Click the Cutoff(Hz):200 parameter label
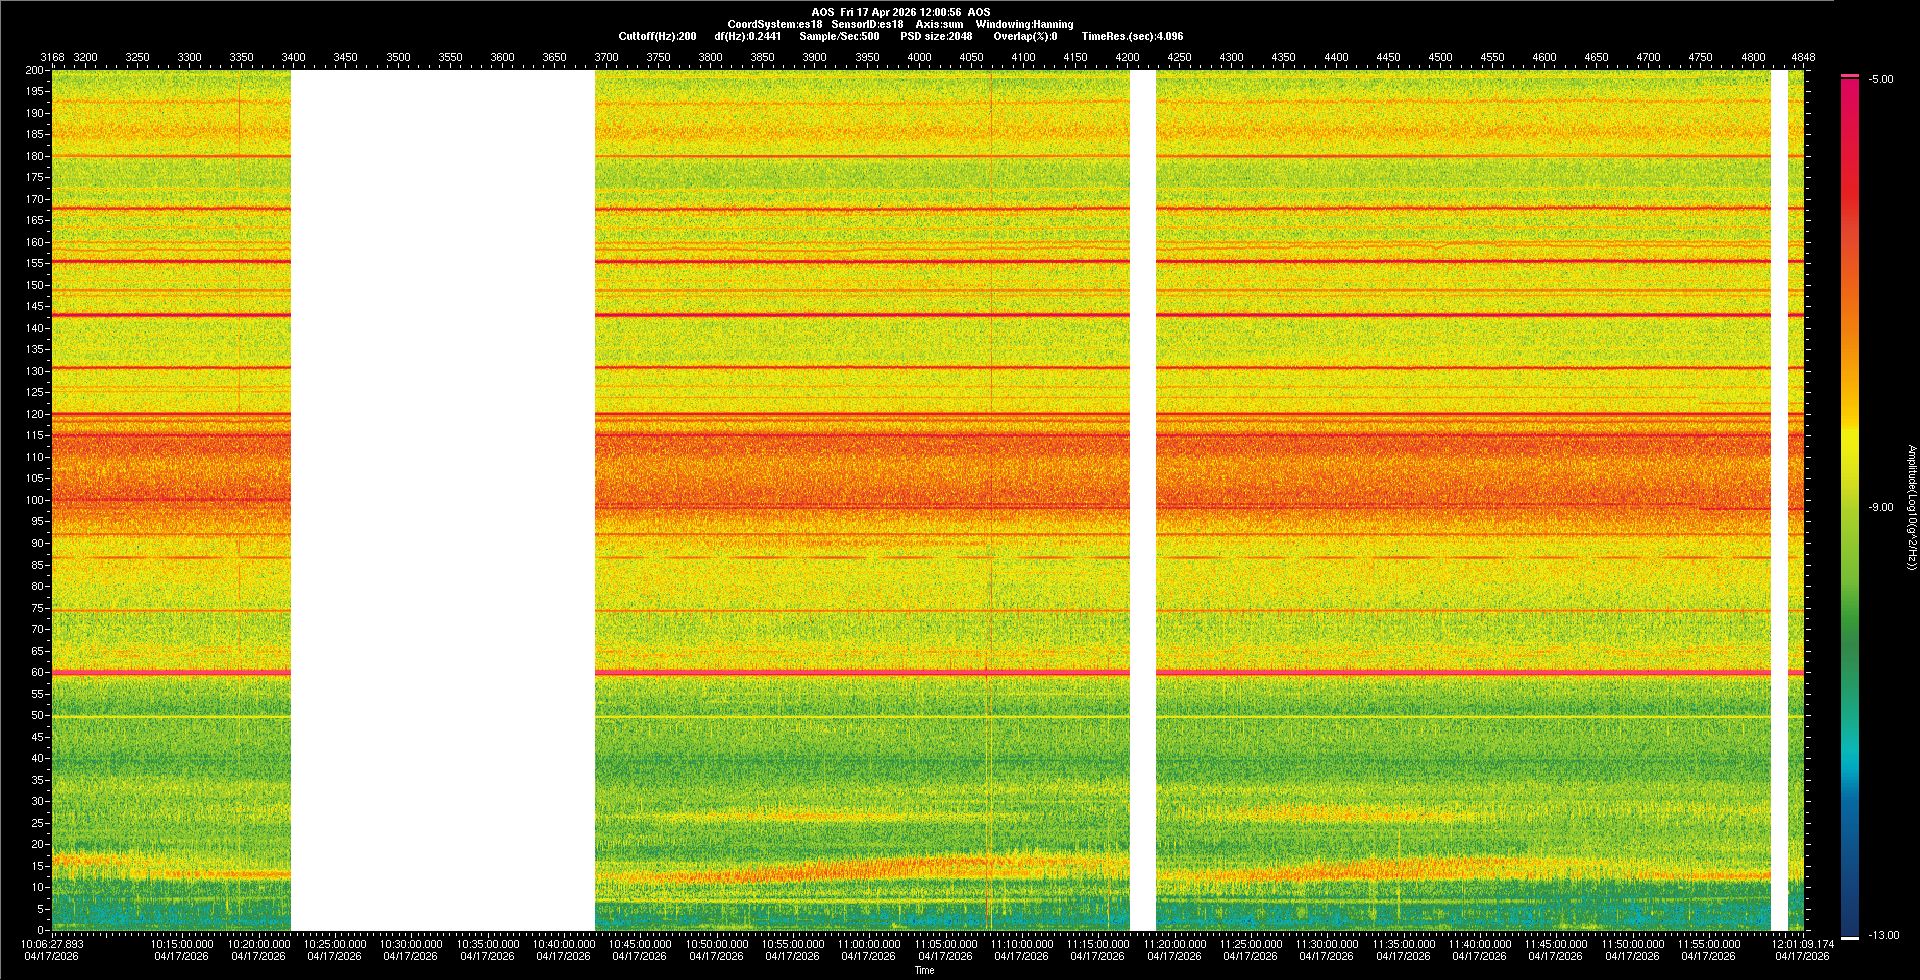The image size is (1920, 980). [657, 36]
